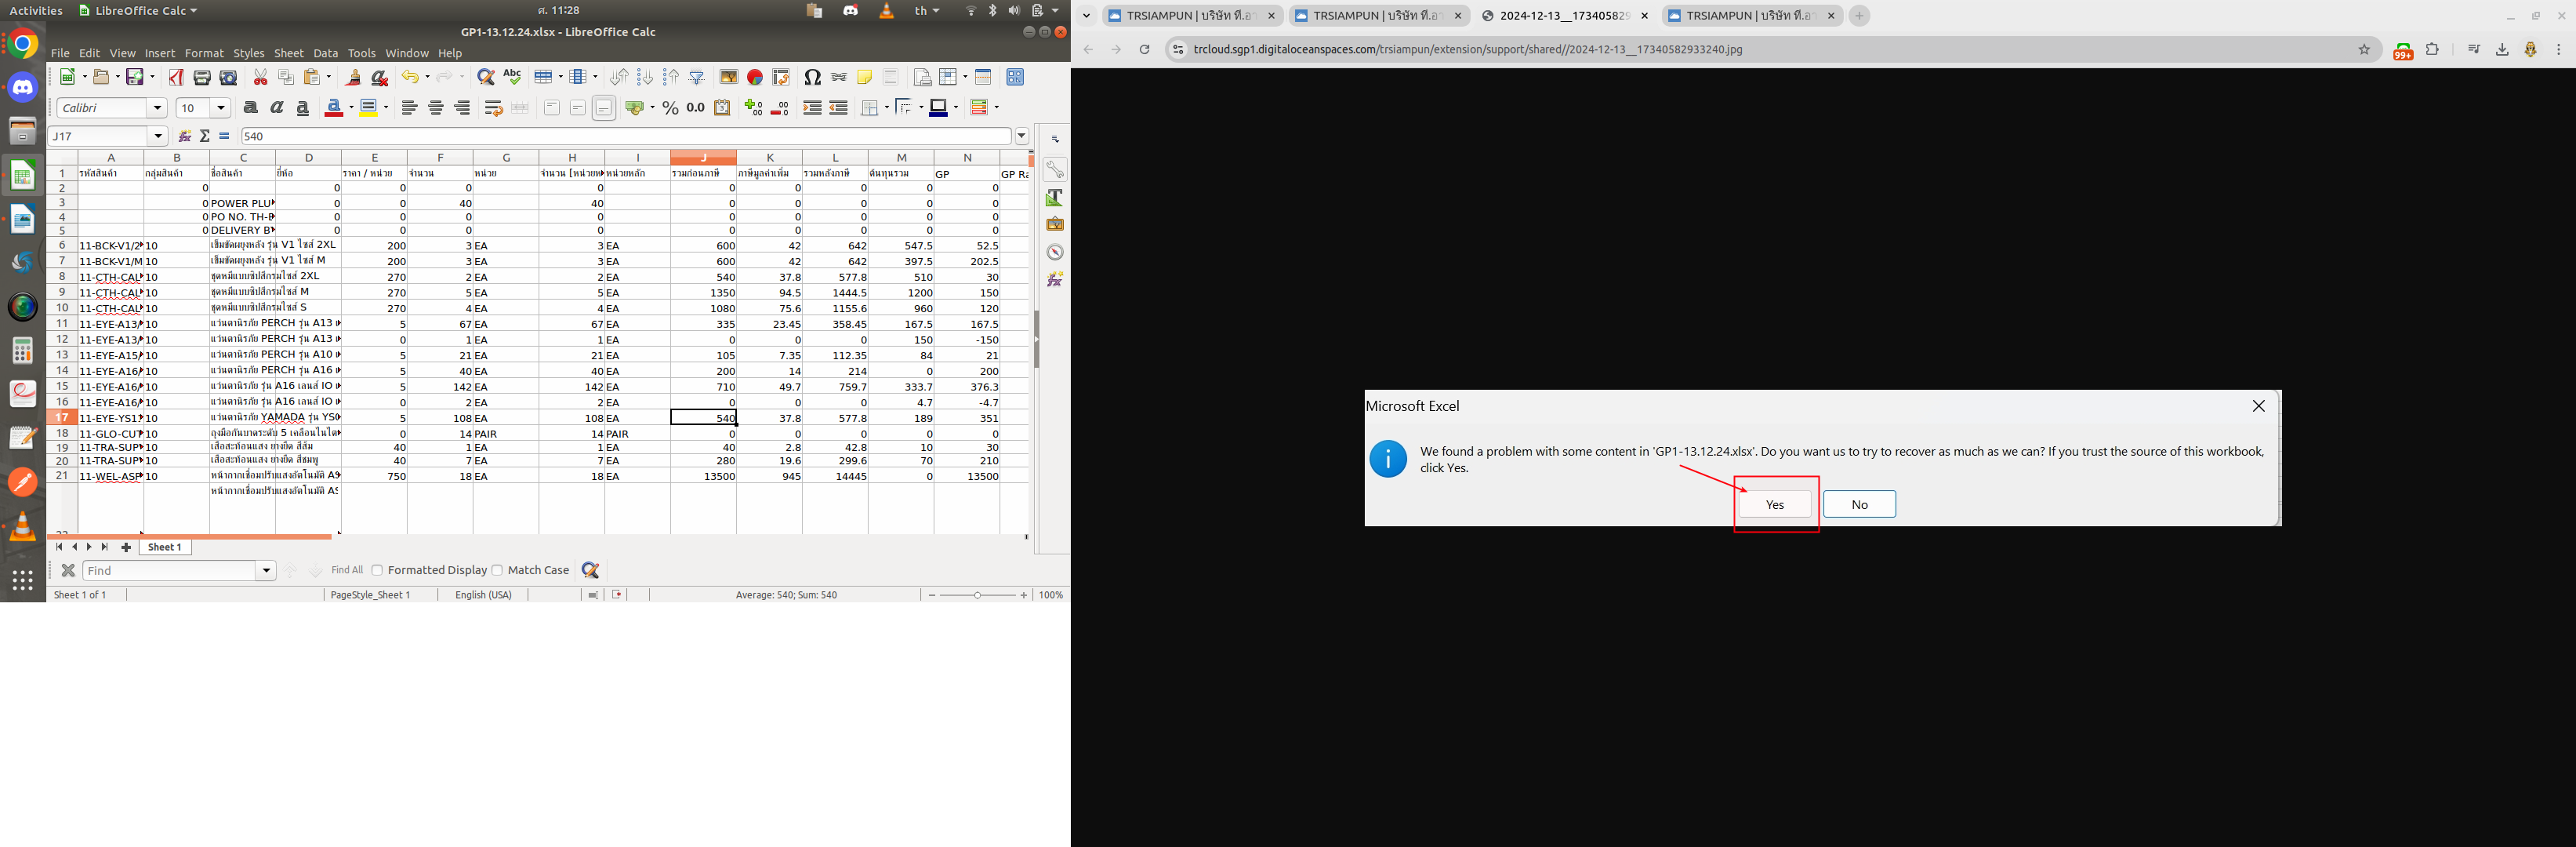The image size is (2576, 847).
Task: Reload the Chrome page
Action: coord(1144,49)
